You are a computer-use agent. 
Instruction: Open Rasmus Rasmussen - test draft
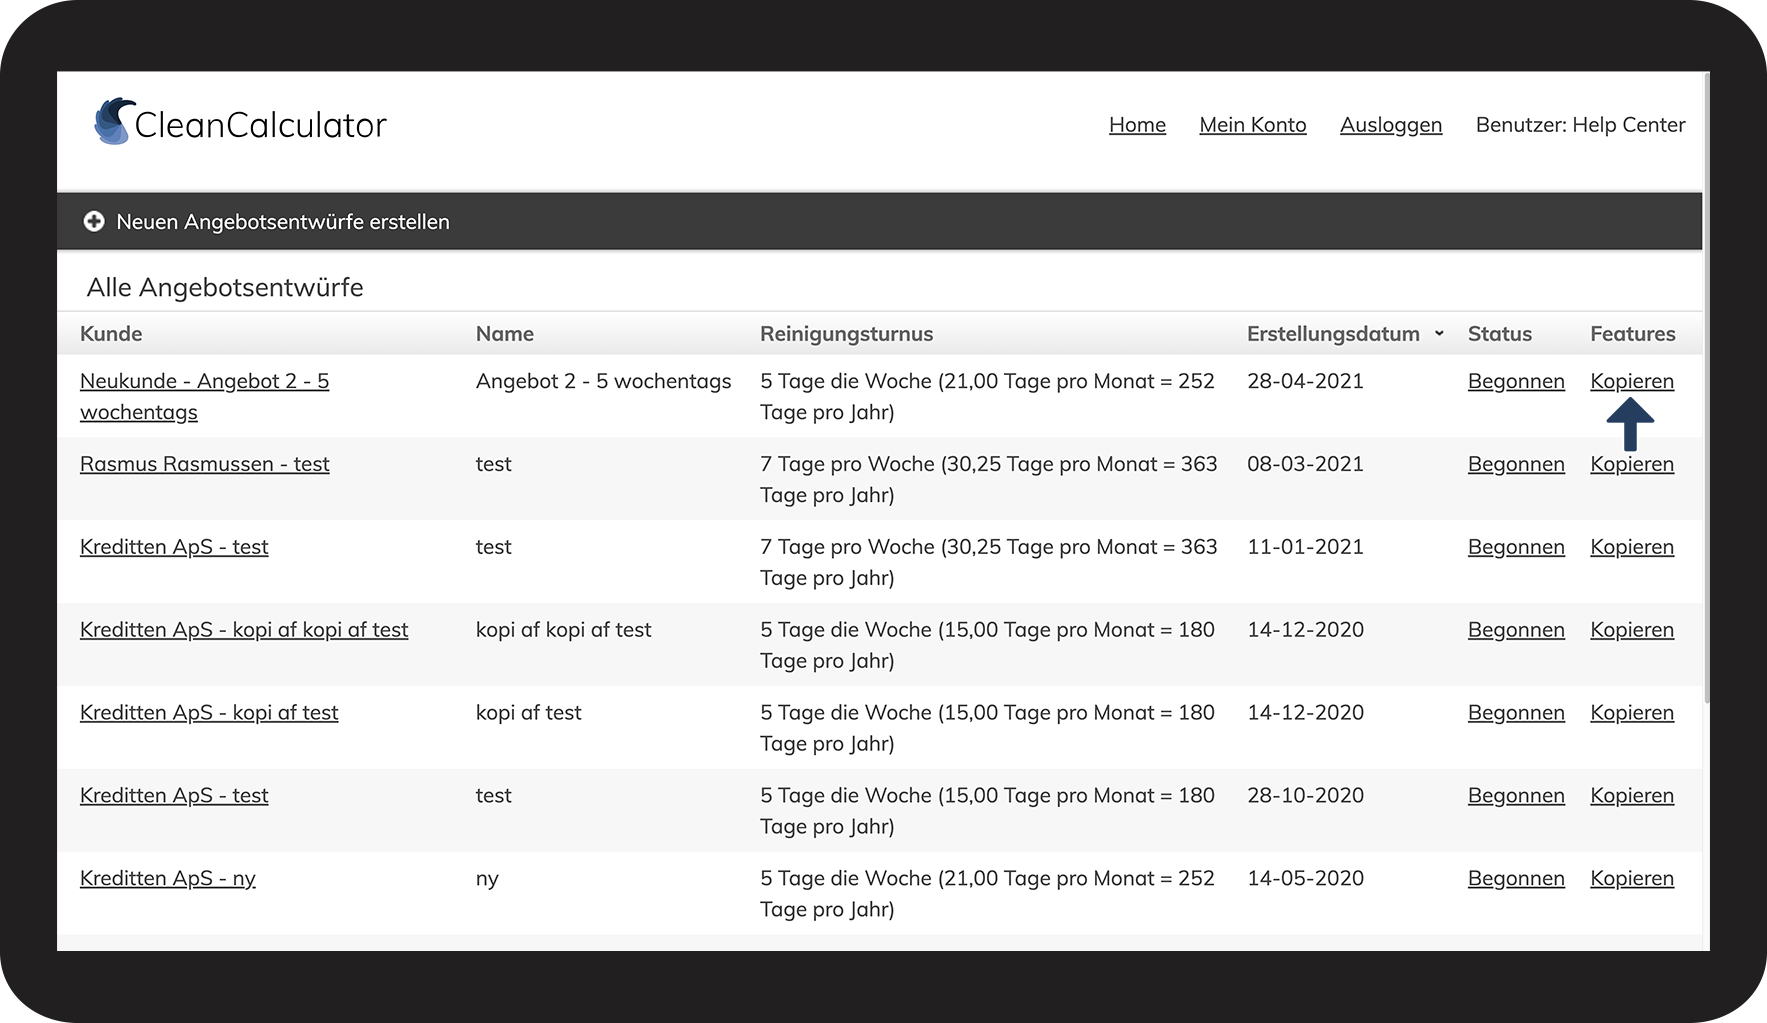point(204,464)
